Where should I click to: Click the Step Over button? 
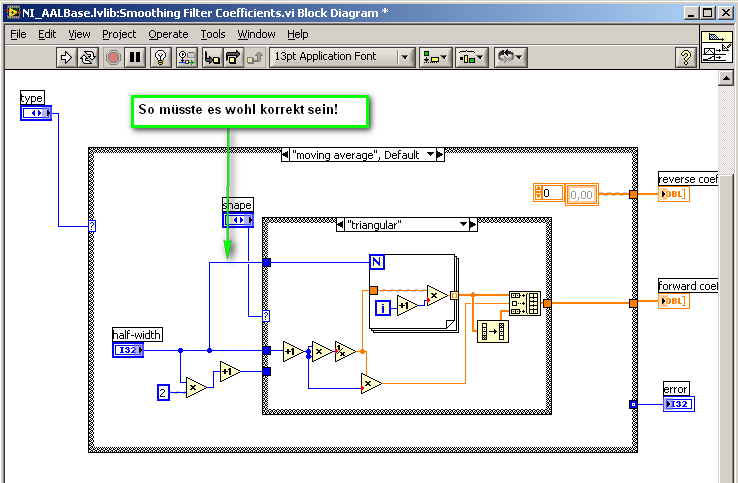click(233, 57)
